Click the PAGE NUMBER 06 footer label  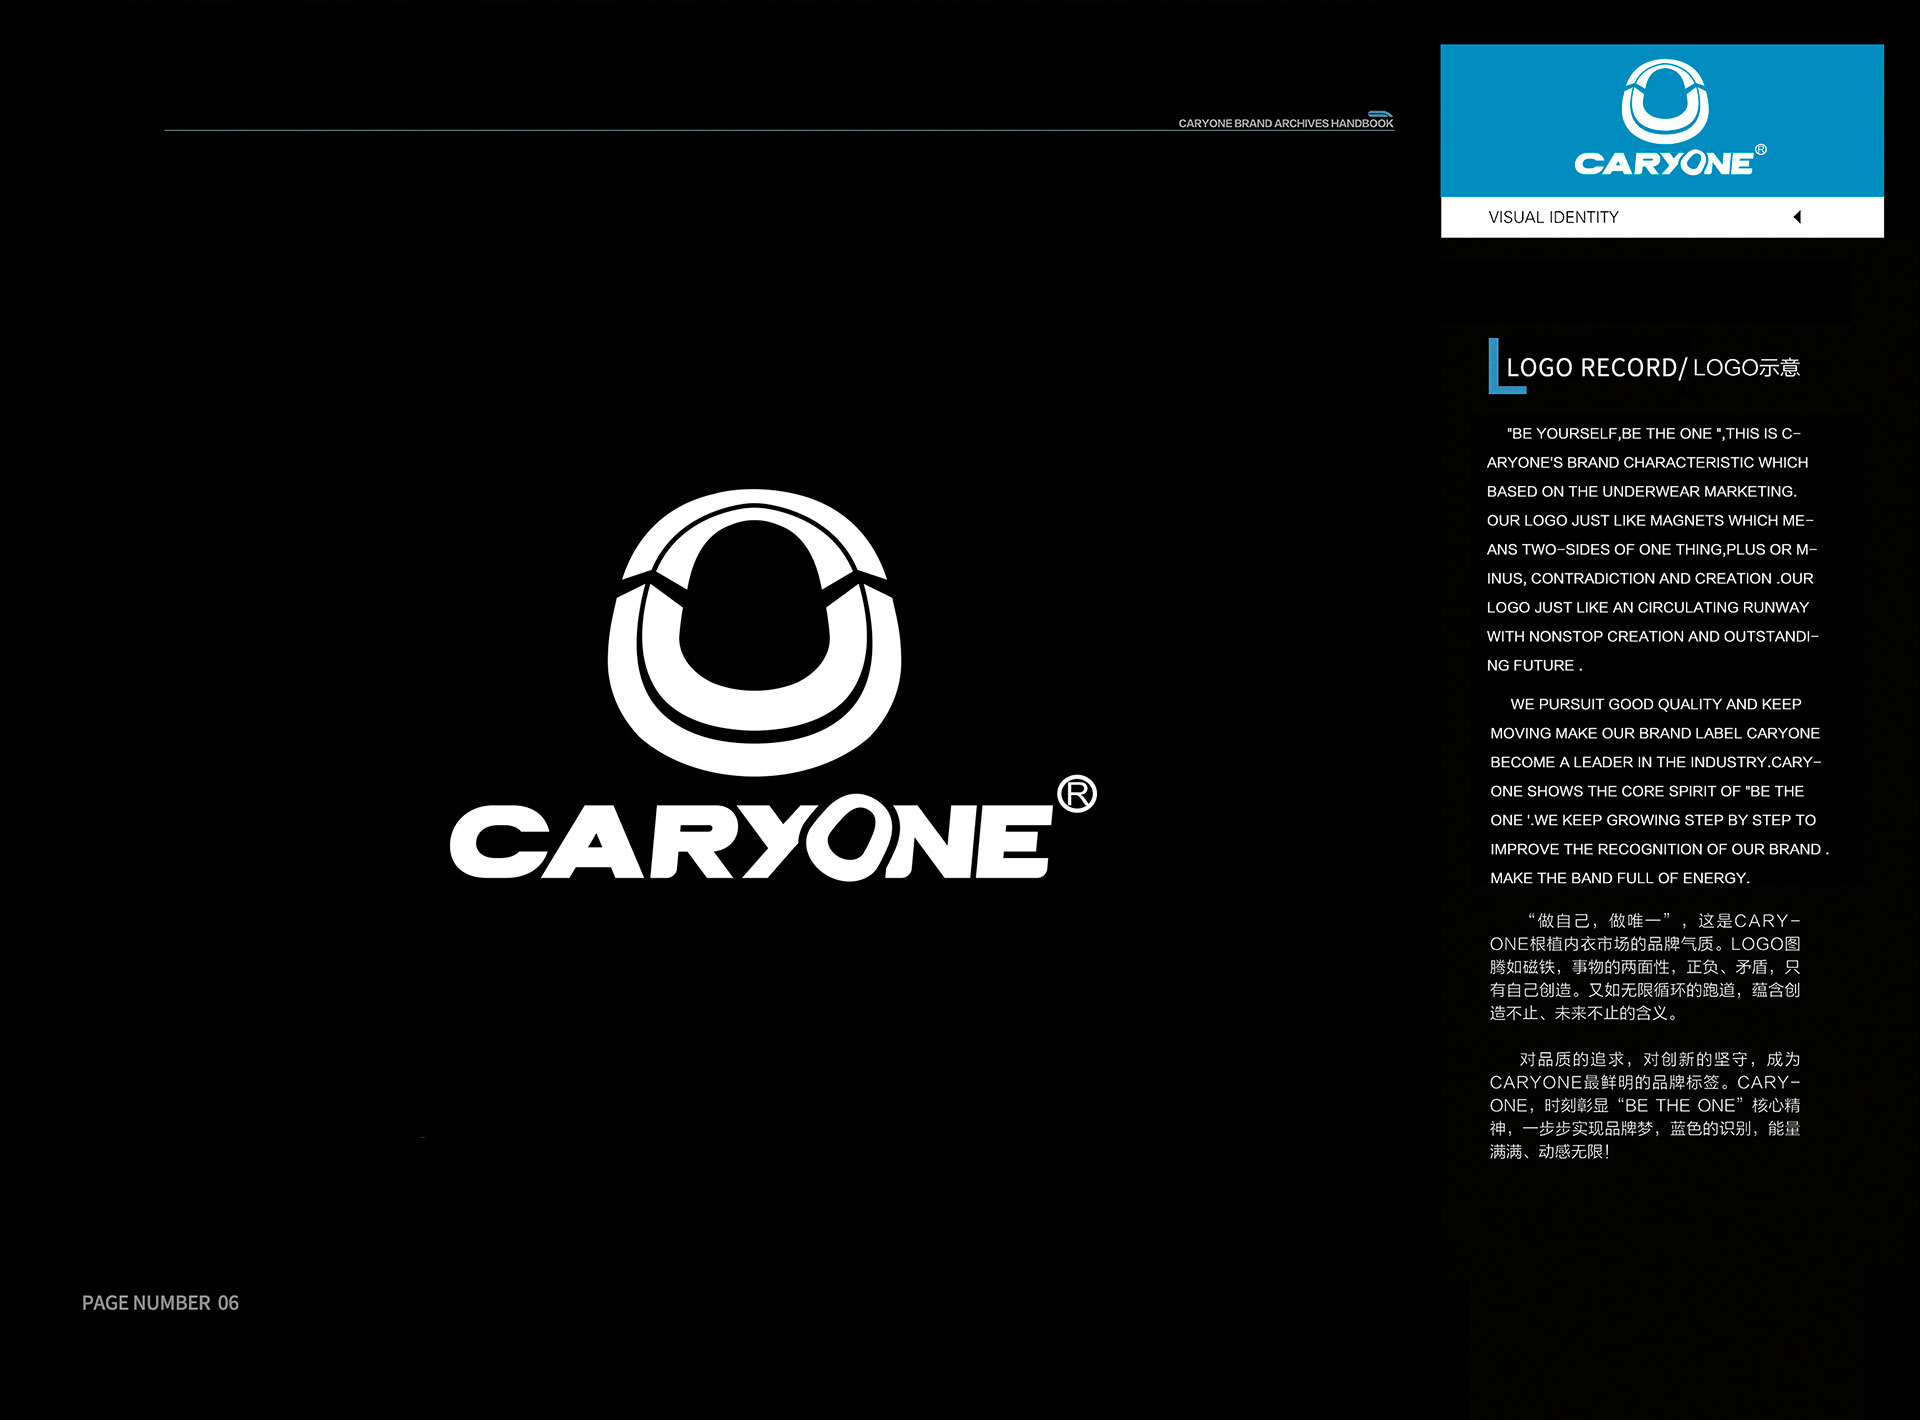tap(160, 1303)
